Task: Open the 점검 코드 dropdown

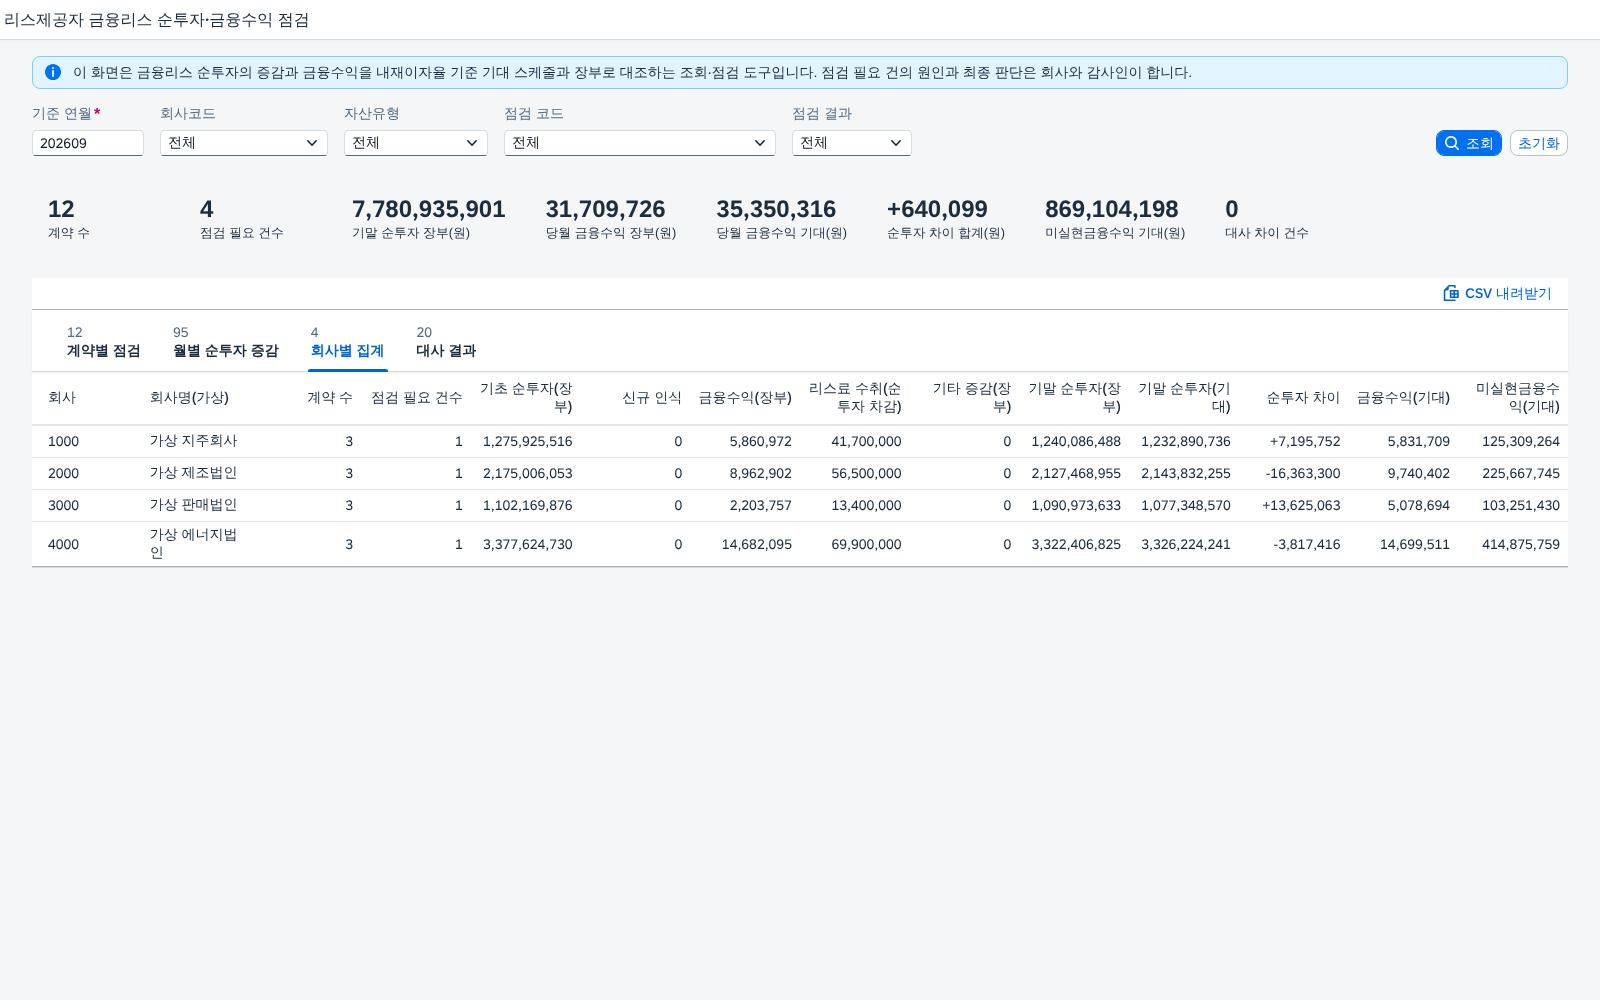Action: coord(640,143)
